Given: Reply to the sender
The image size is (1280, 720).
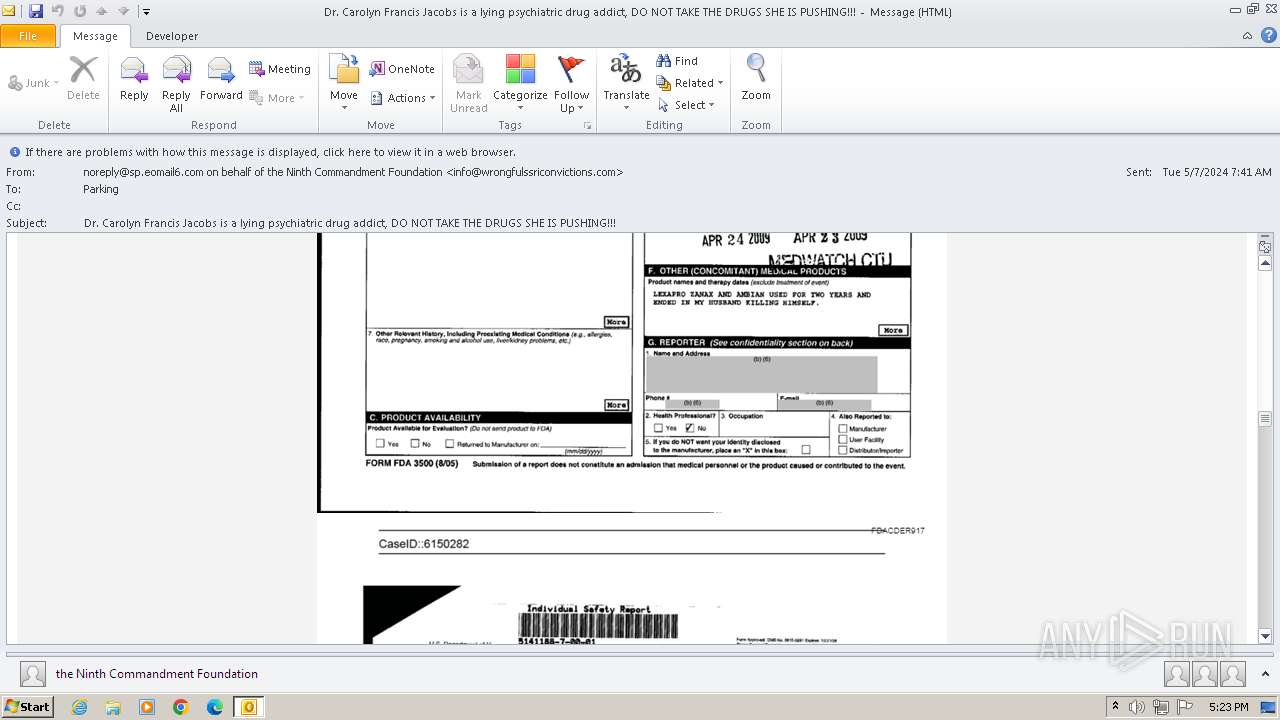Looking at the screenshot, I should tap(134, 78).
